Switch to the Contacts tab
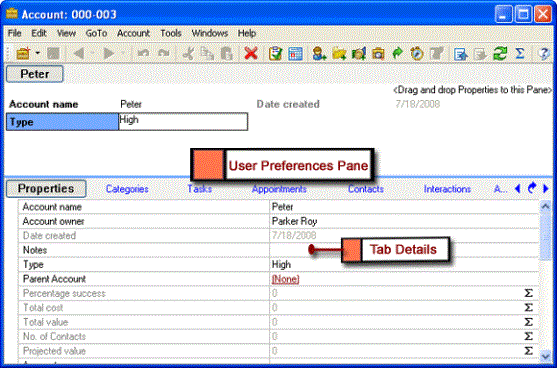The width and height of the screenshot is (557, 368). click(x=366, y=189)
